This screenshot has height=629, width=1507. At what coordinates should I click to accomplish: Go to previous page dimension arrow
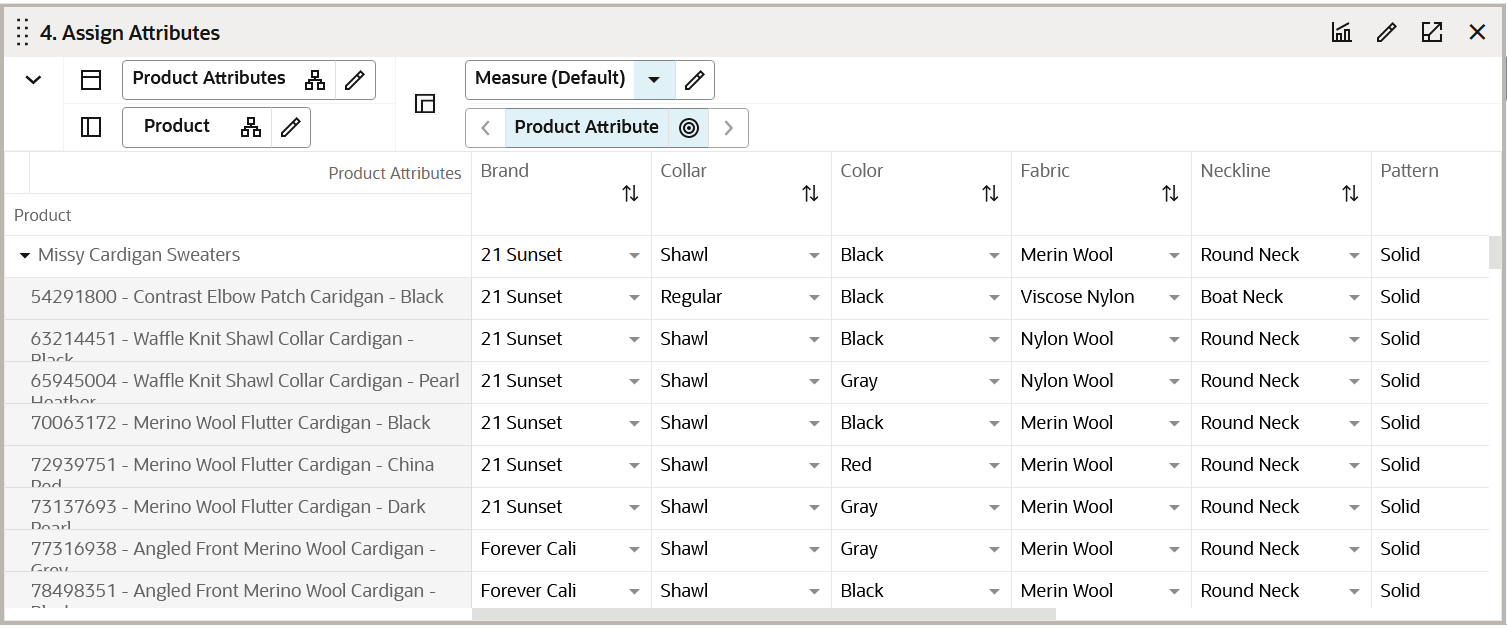486,128
